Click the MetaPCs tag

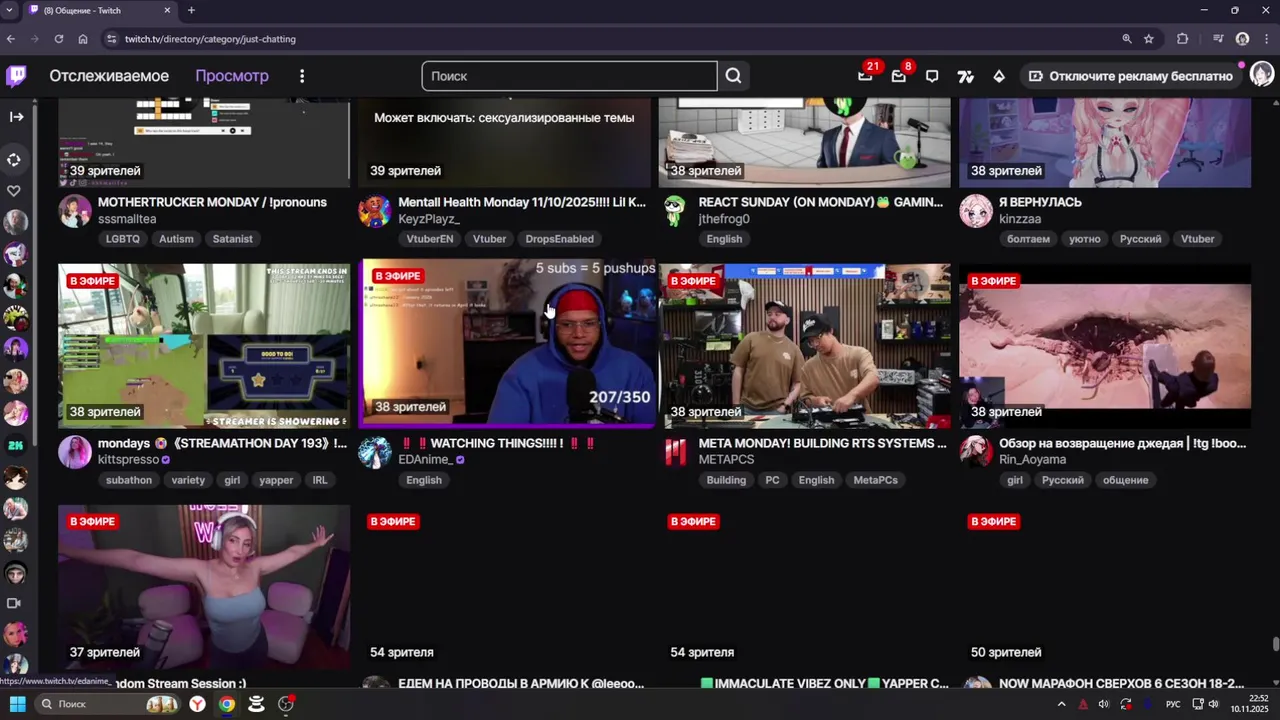pos(875,480)
